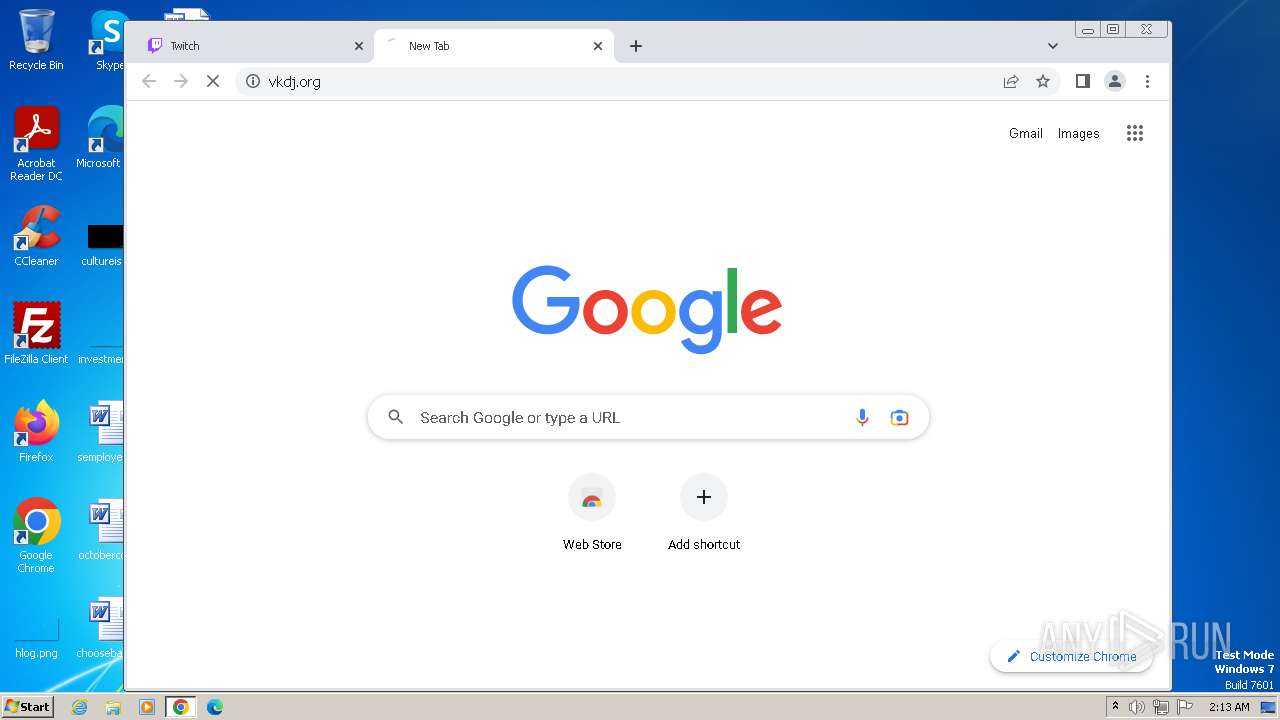Share this page icon
The width and height of the screenshot is (1280, 720).
[x=1011, y=81]
